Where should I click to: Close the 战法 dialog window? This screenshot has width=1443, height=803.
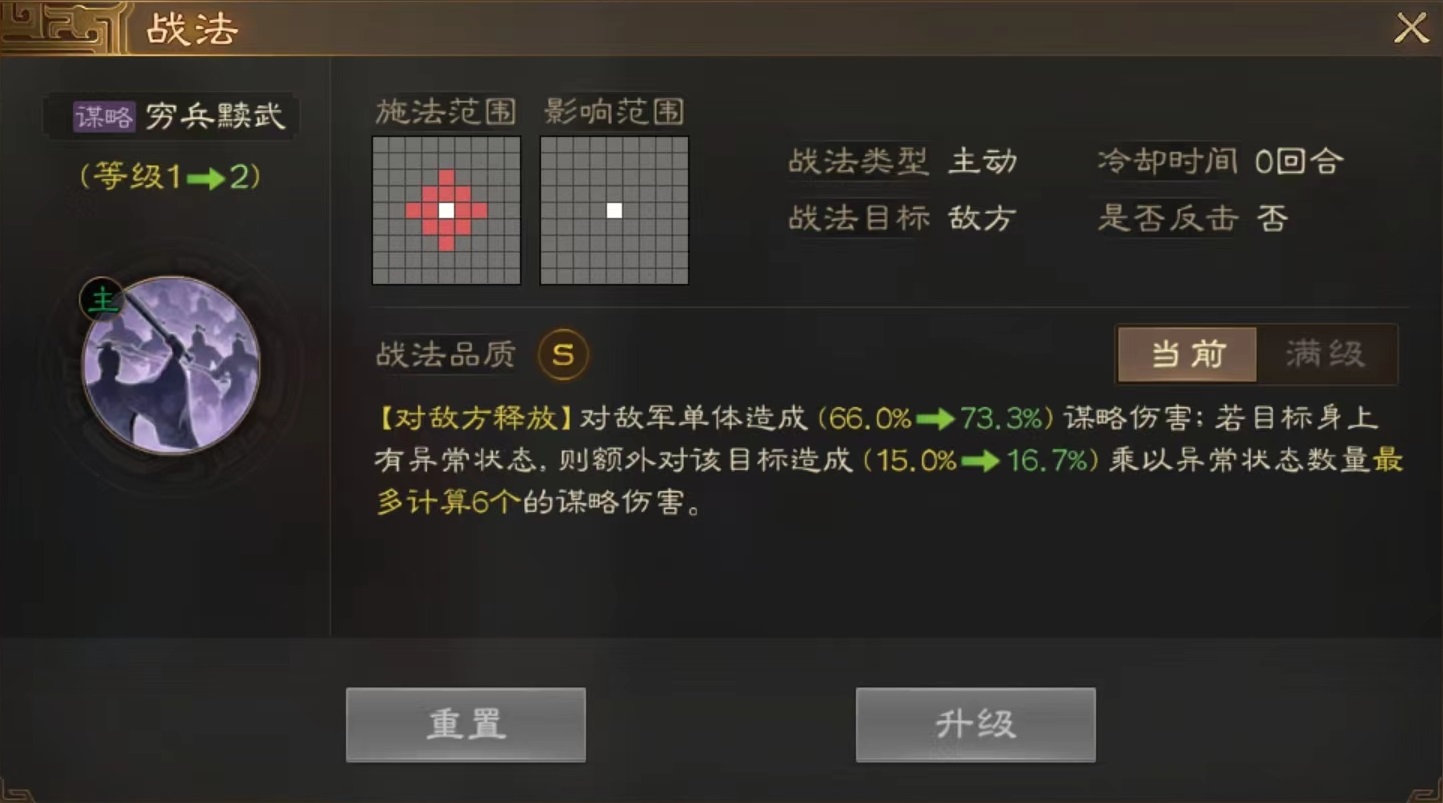point(1411,28)
